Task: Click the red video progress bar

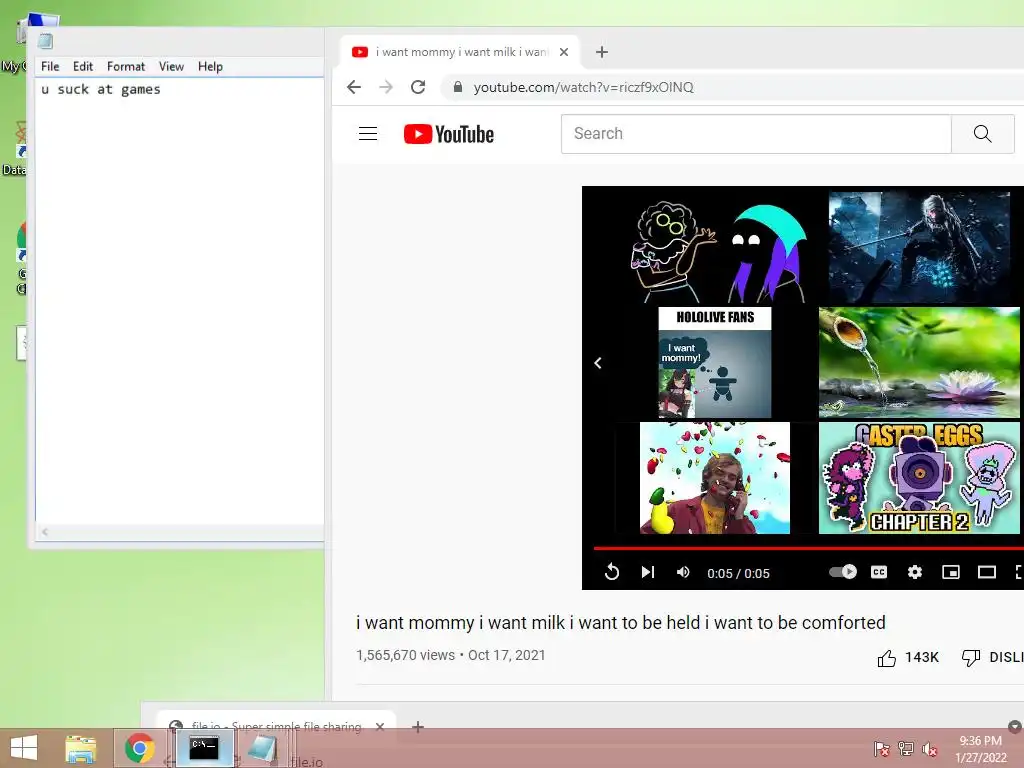Action: [x=808, y=548]
